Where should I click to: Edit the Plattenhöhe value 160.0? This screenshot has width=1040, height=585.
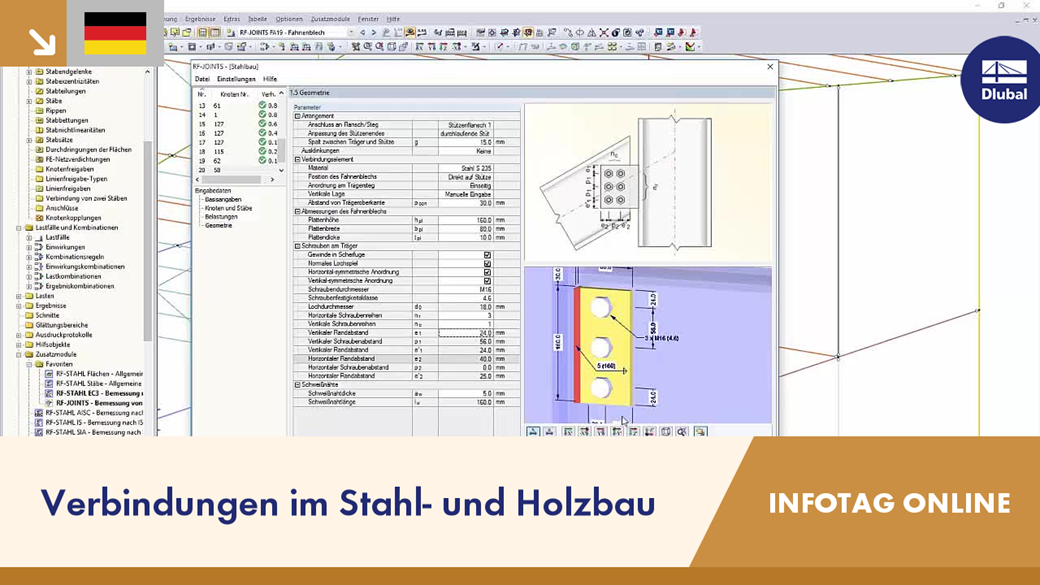[466, 220]
